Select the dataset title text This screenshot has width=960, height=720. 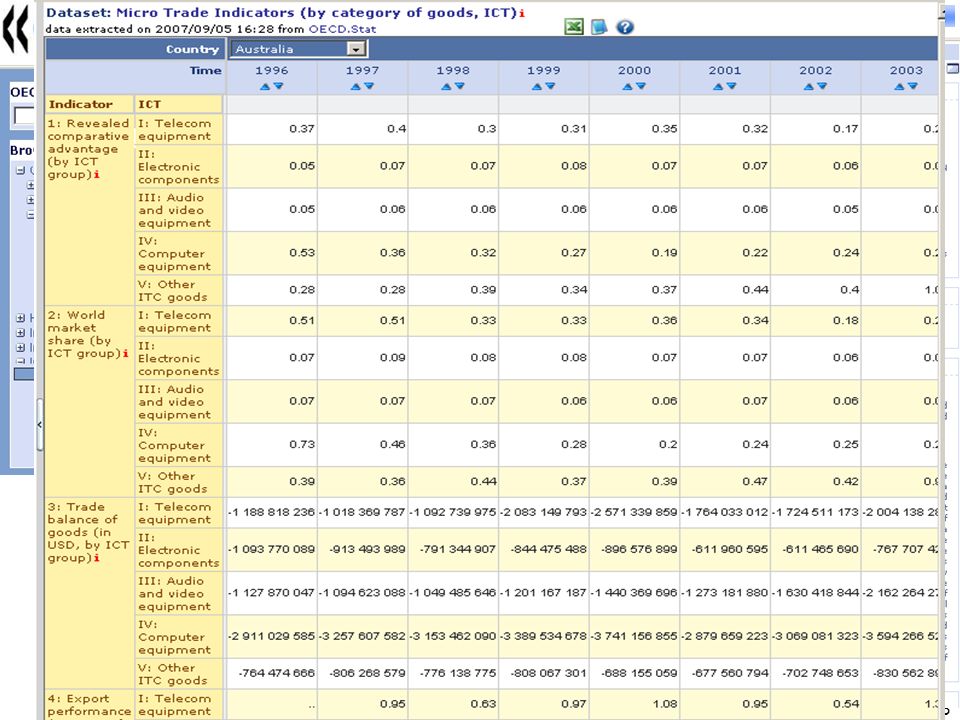[282, 12]
